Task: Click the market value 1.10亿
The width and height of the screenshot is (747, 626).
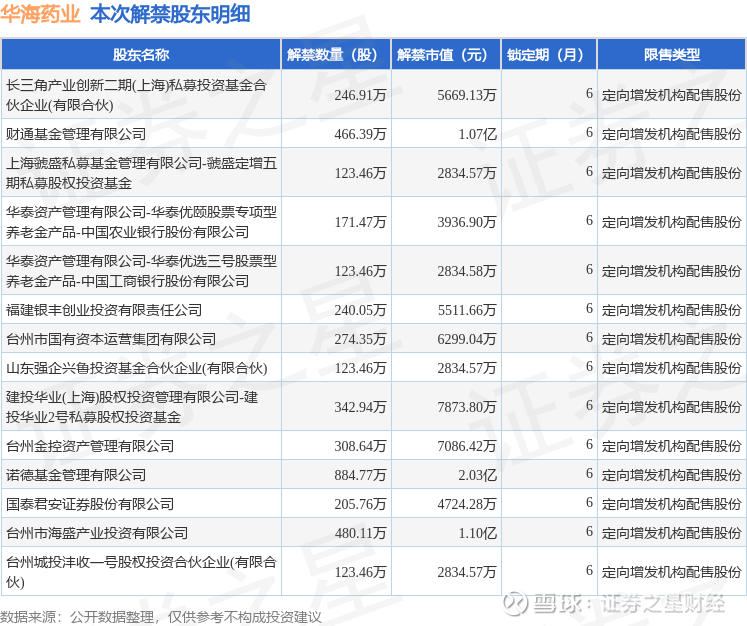Action: pos(477,534)
